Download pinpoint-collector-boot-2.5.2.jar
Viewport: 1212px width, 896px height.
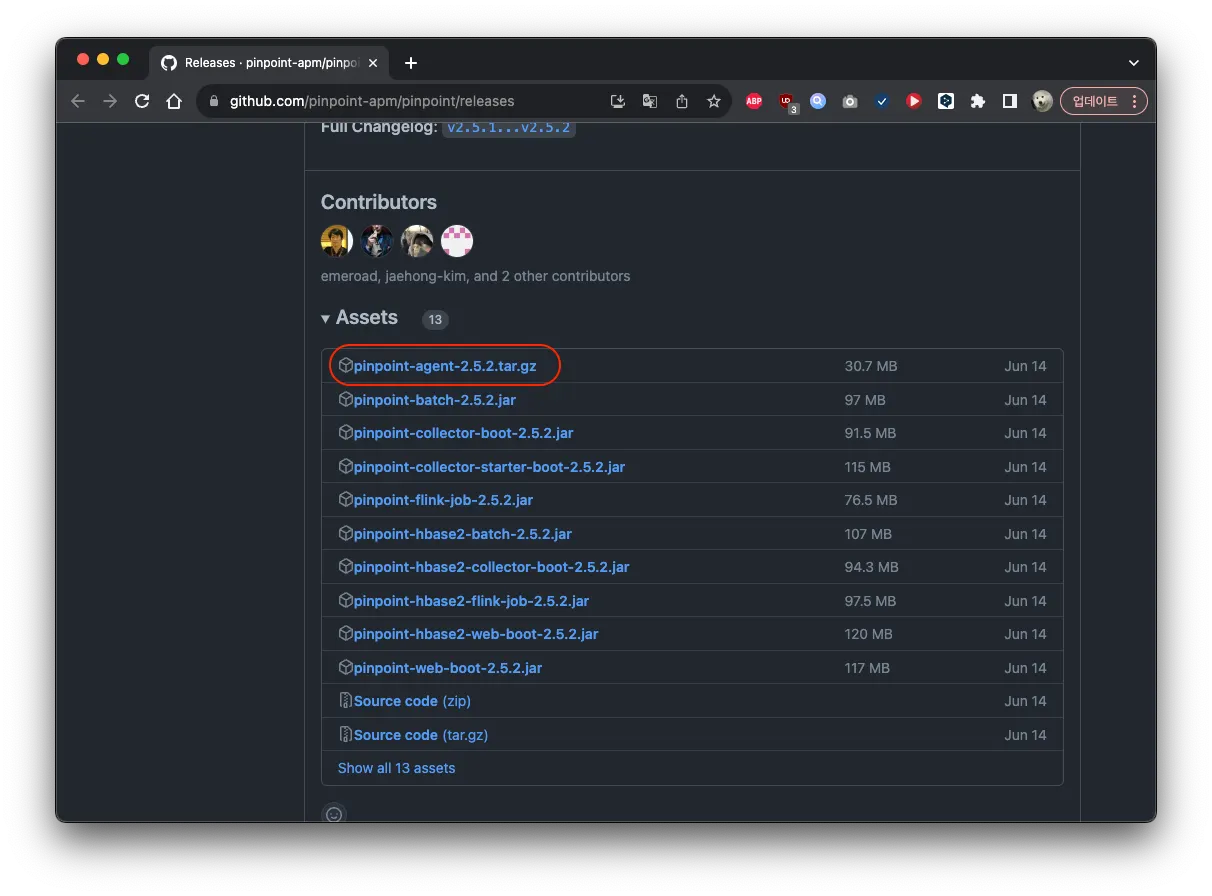tap(464, 433)
